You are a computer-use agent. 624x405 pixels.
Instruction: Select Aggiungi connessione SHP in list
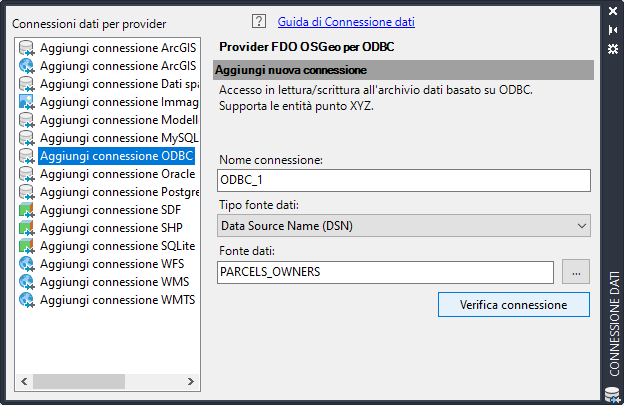(x=110, y=228)
